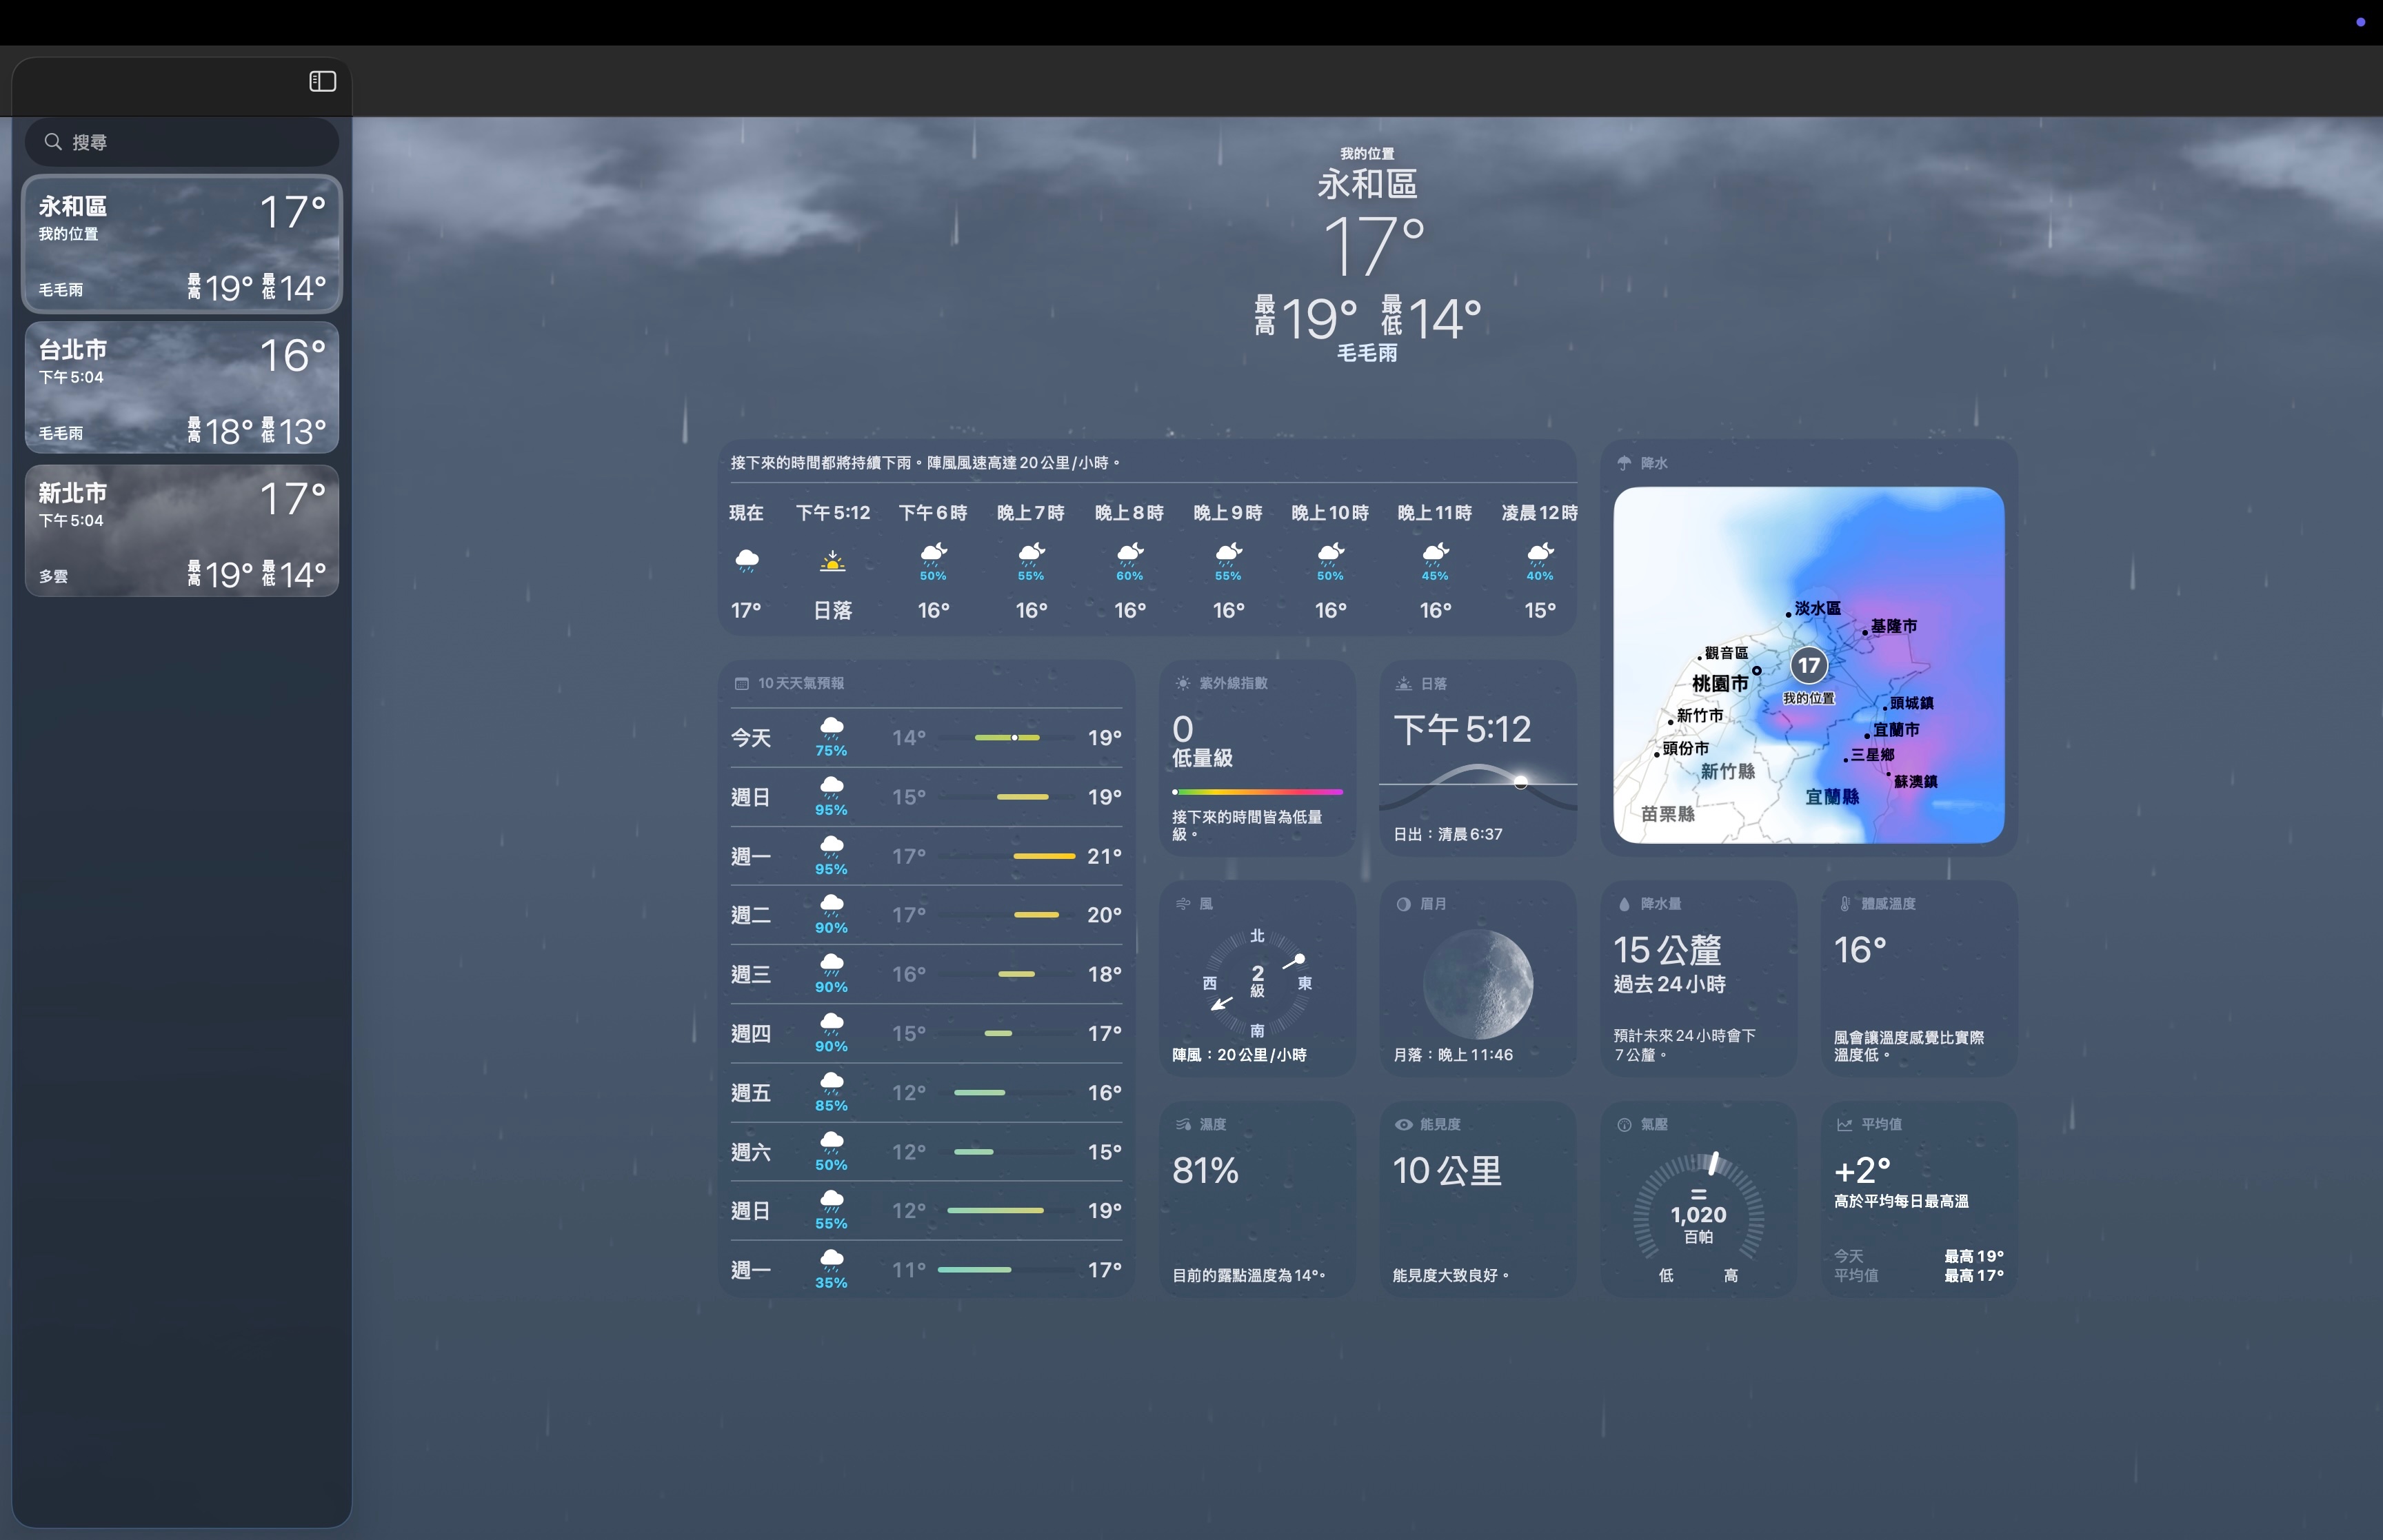Open 今天 row in 10-day forecast

pos(926,738)
